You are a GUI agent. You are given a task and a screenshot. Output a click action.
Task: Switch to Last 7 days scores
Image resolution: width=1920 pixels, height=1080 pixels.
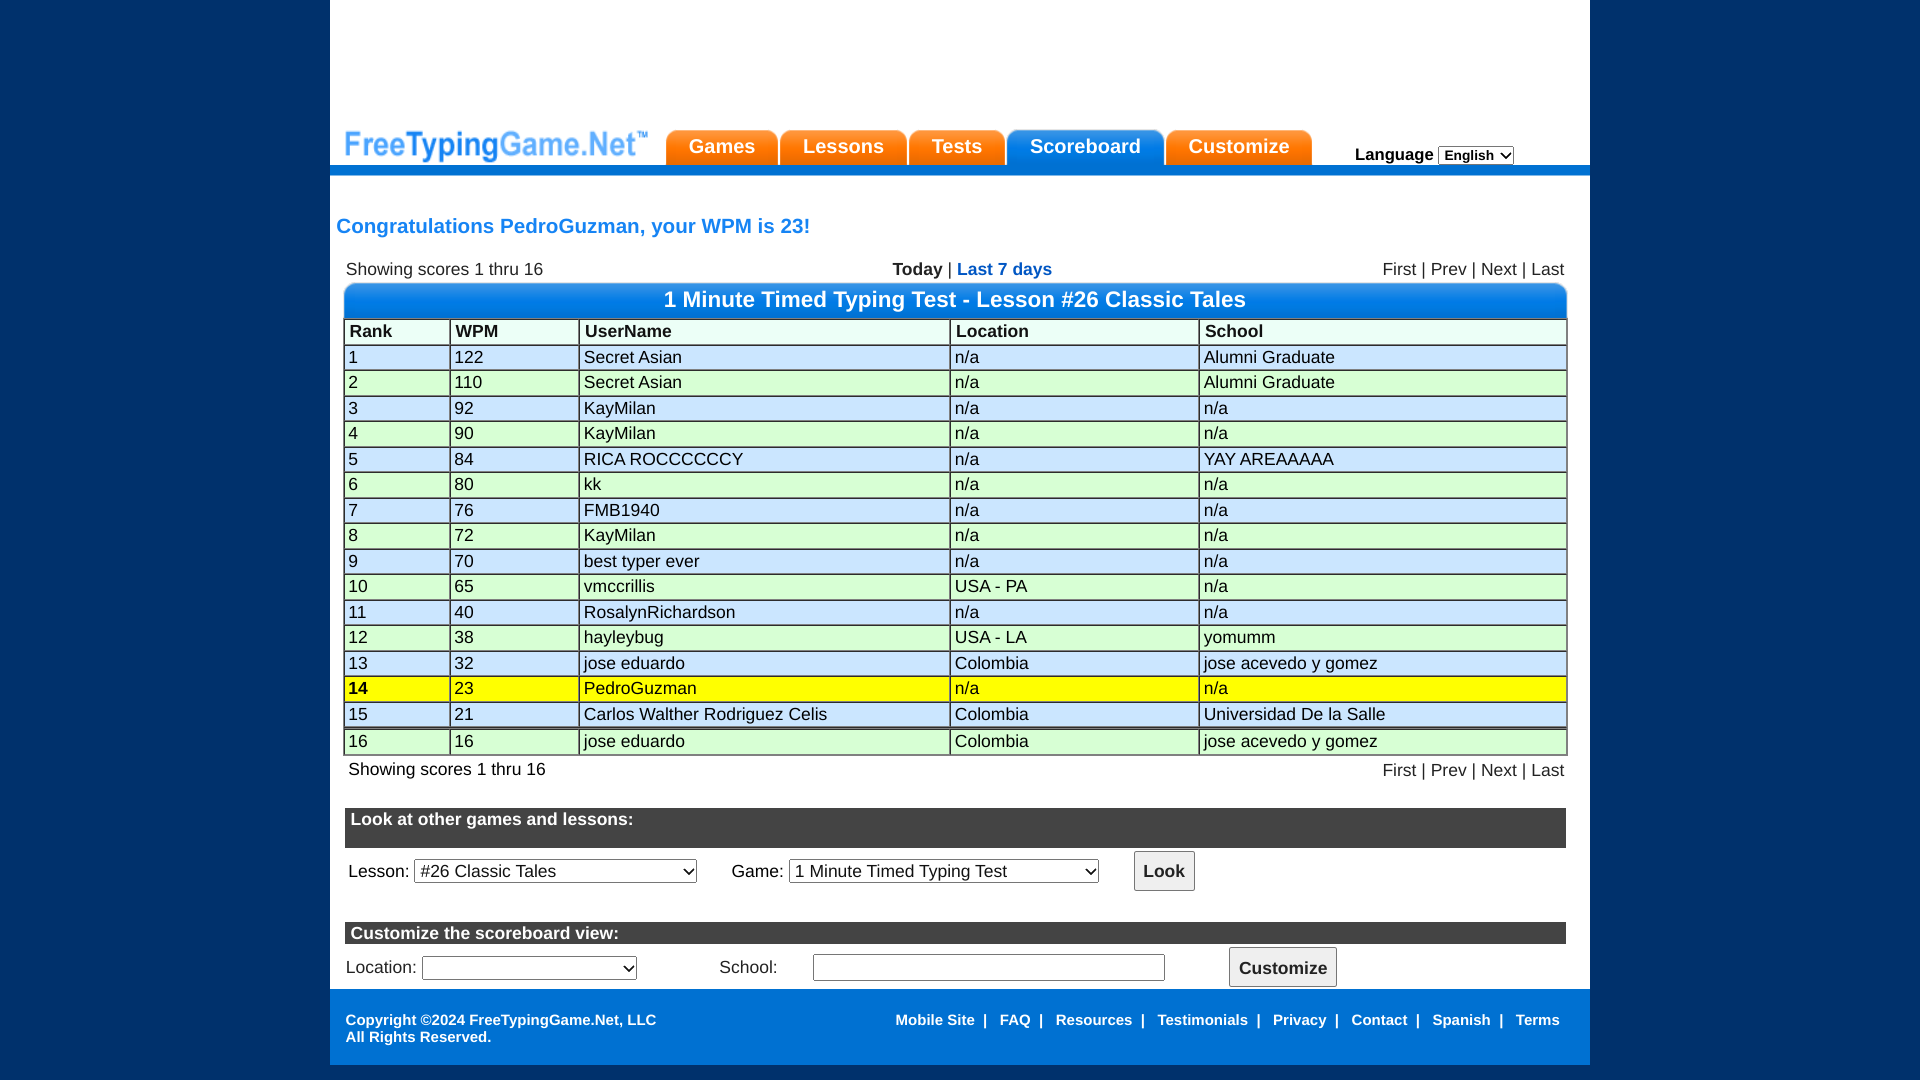pyautogui.click(x=1004, y=270)
